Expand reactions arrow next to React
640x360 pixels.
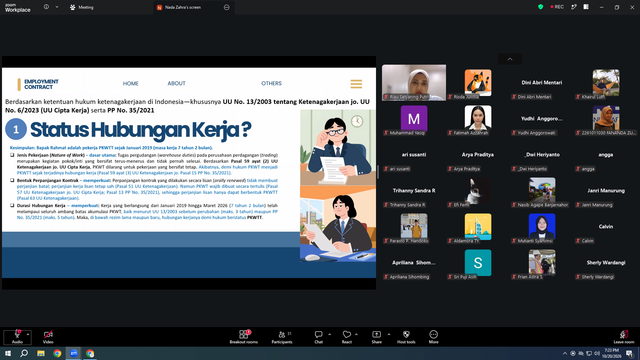coord(356,334)
